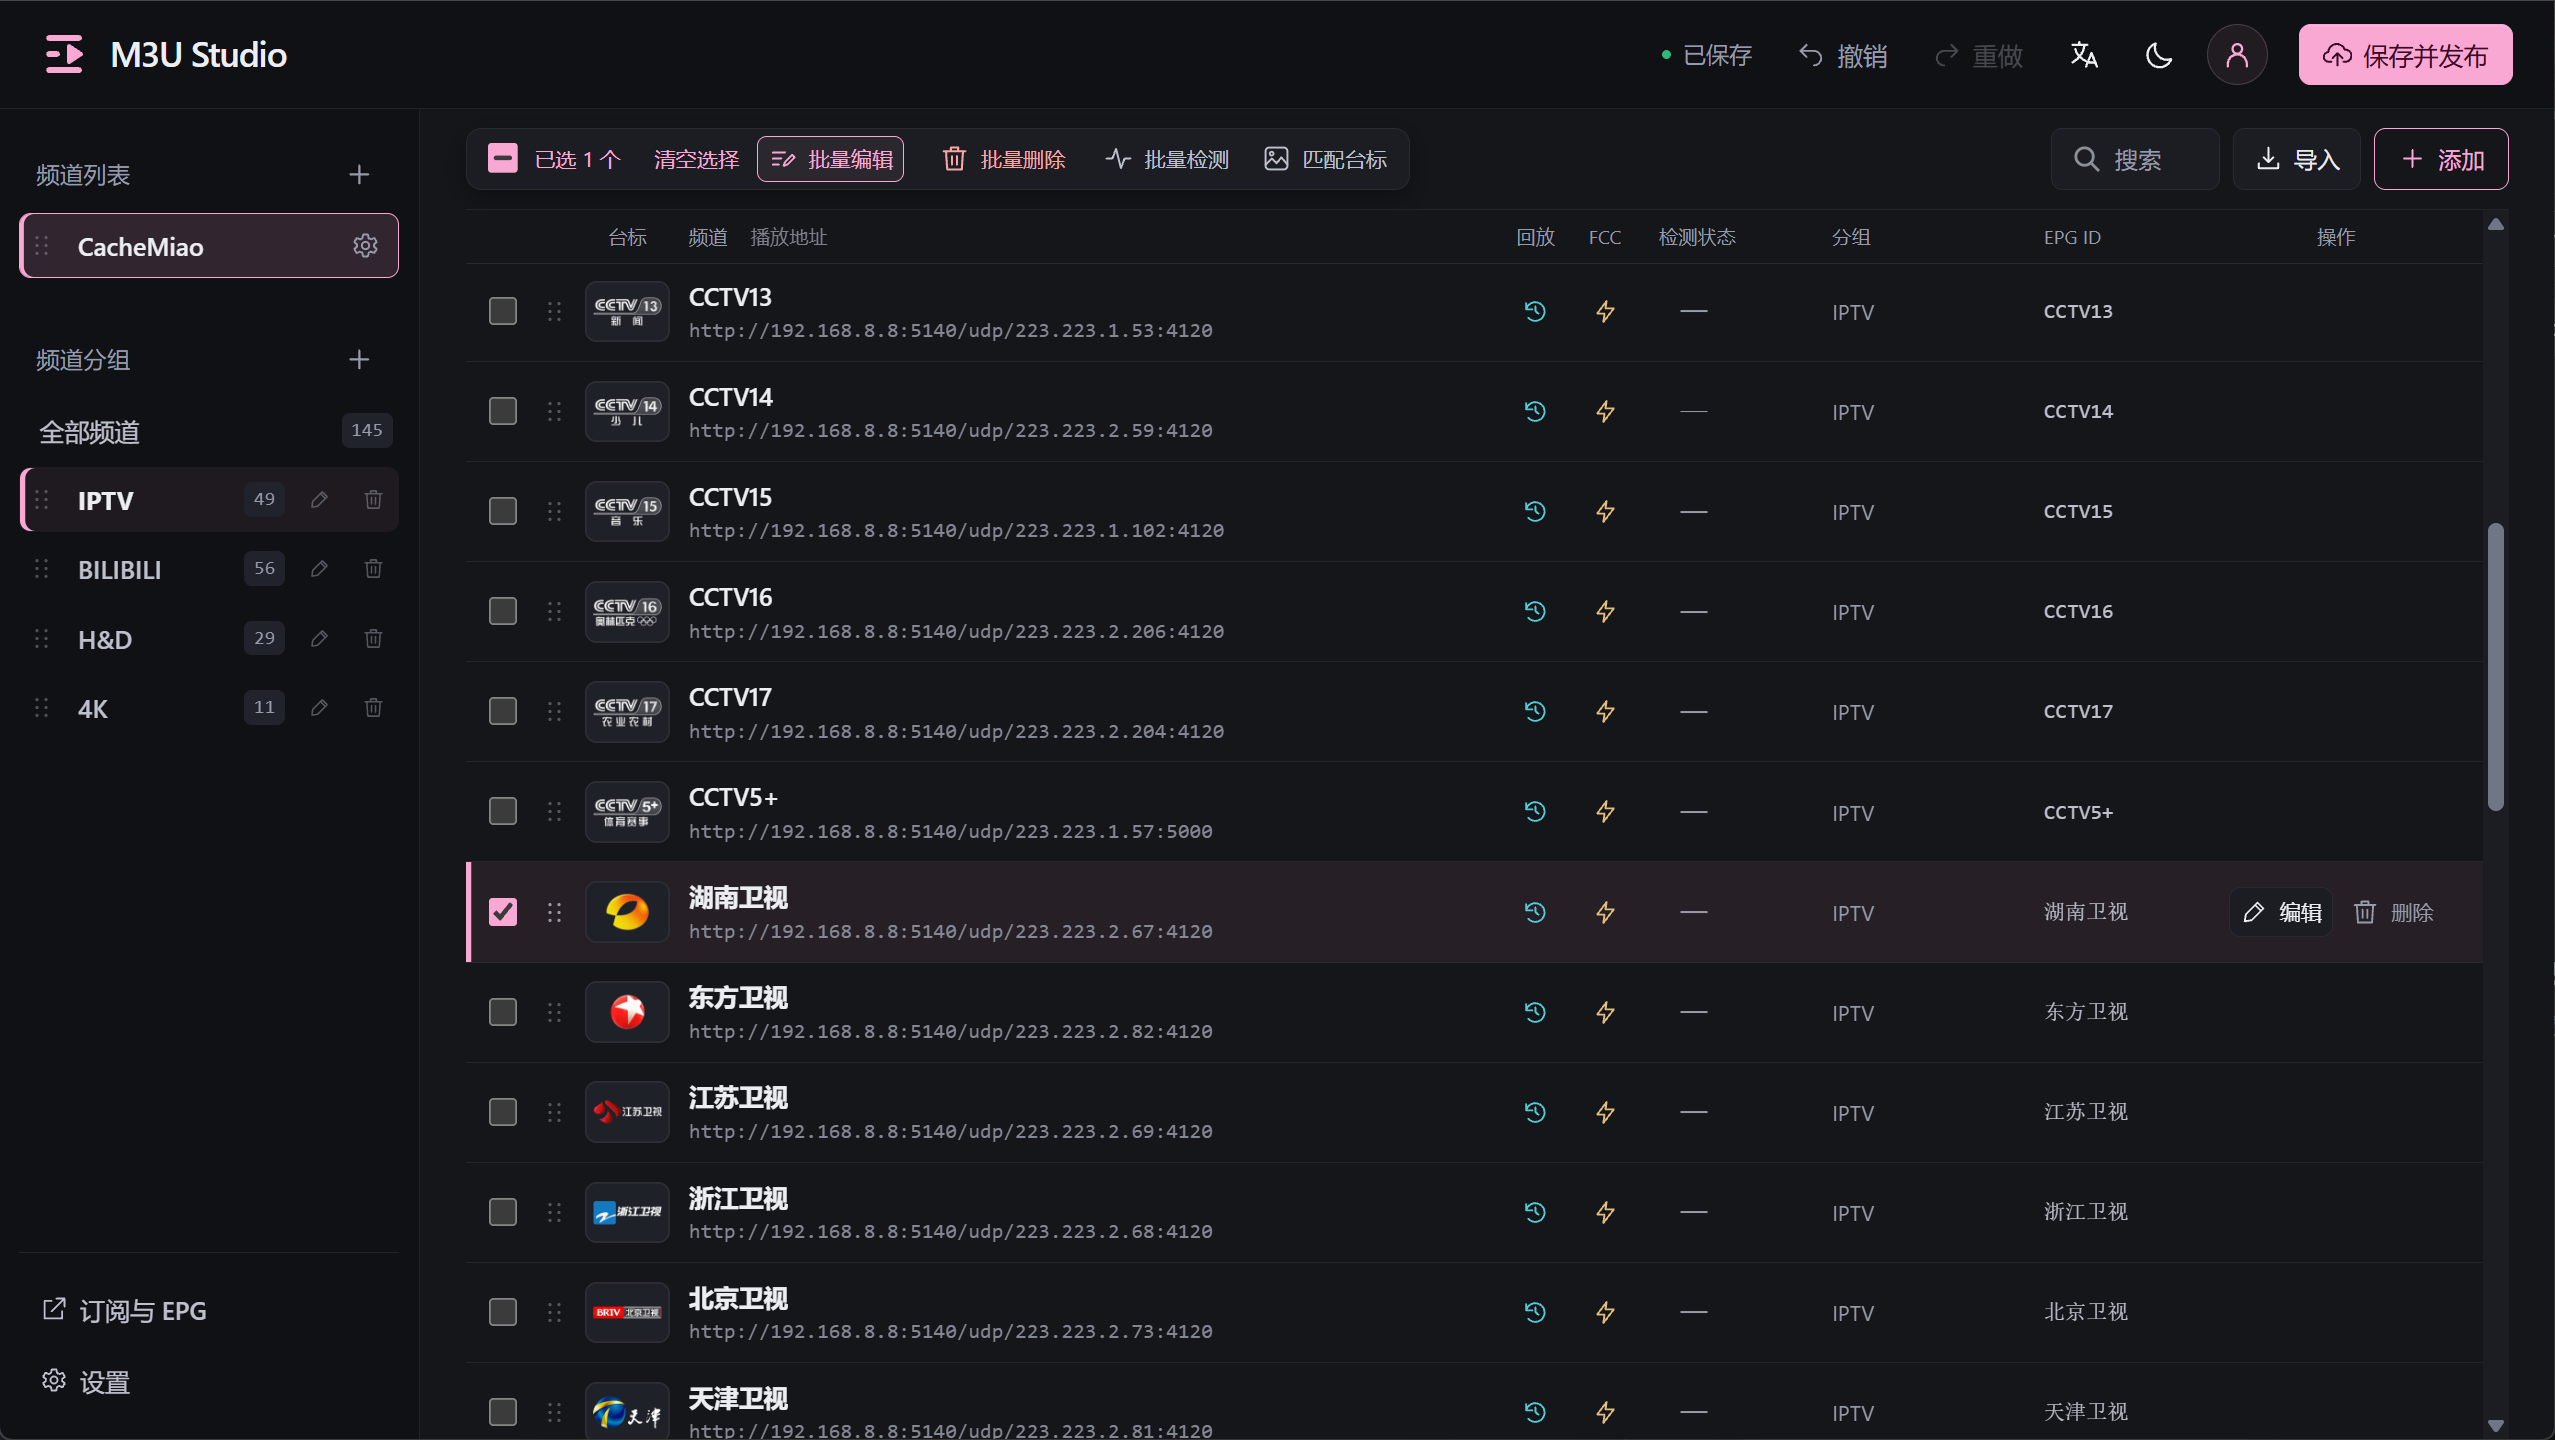Delete the 4K group via trash icon

pyautogui.click(x=373, y=708)
